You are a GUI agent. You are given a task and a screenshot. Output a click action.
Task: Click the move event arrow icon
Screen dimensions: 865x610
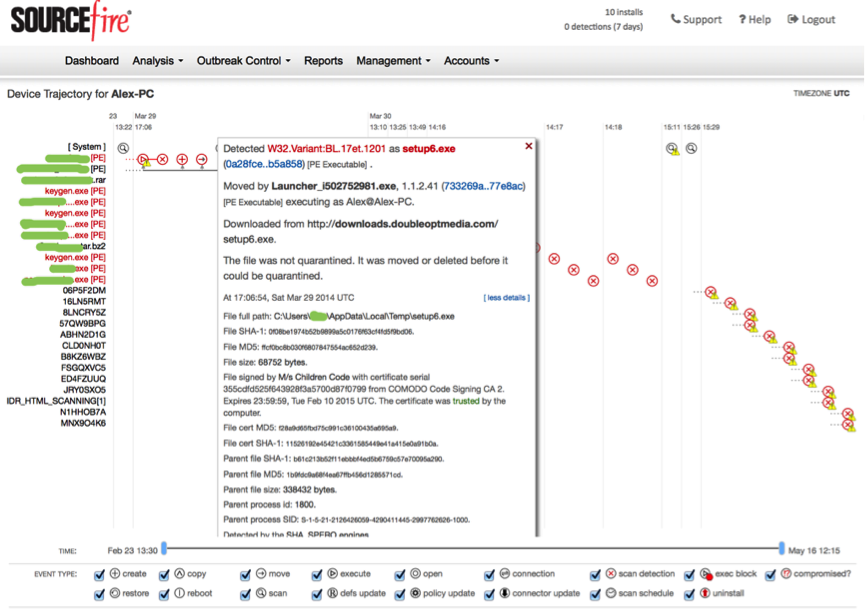click(x=202, y=159)
